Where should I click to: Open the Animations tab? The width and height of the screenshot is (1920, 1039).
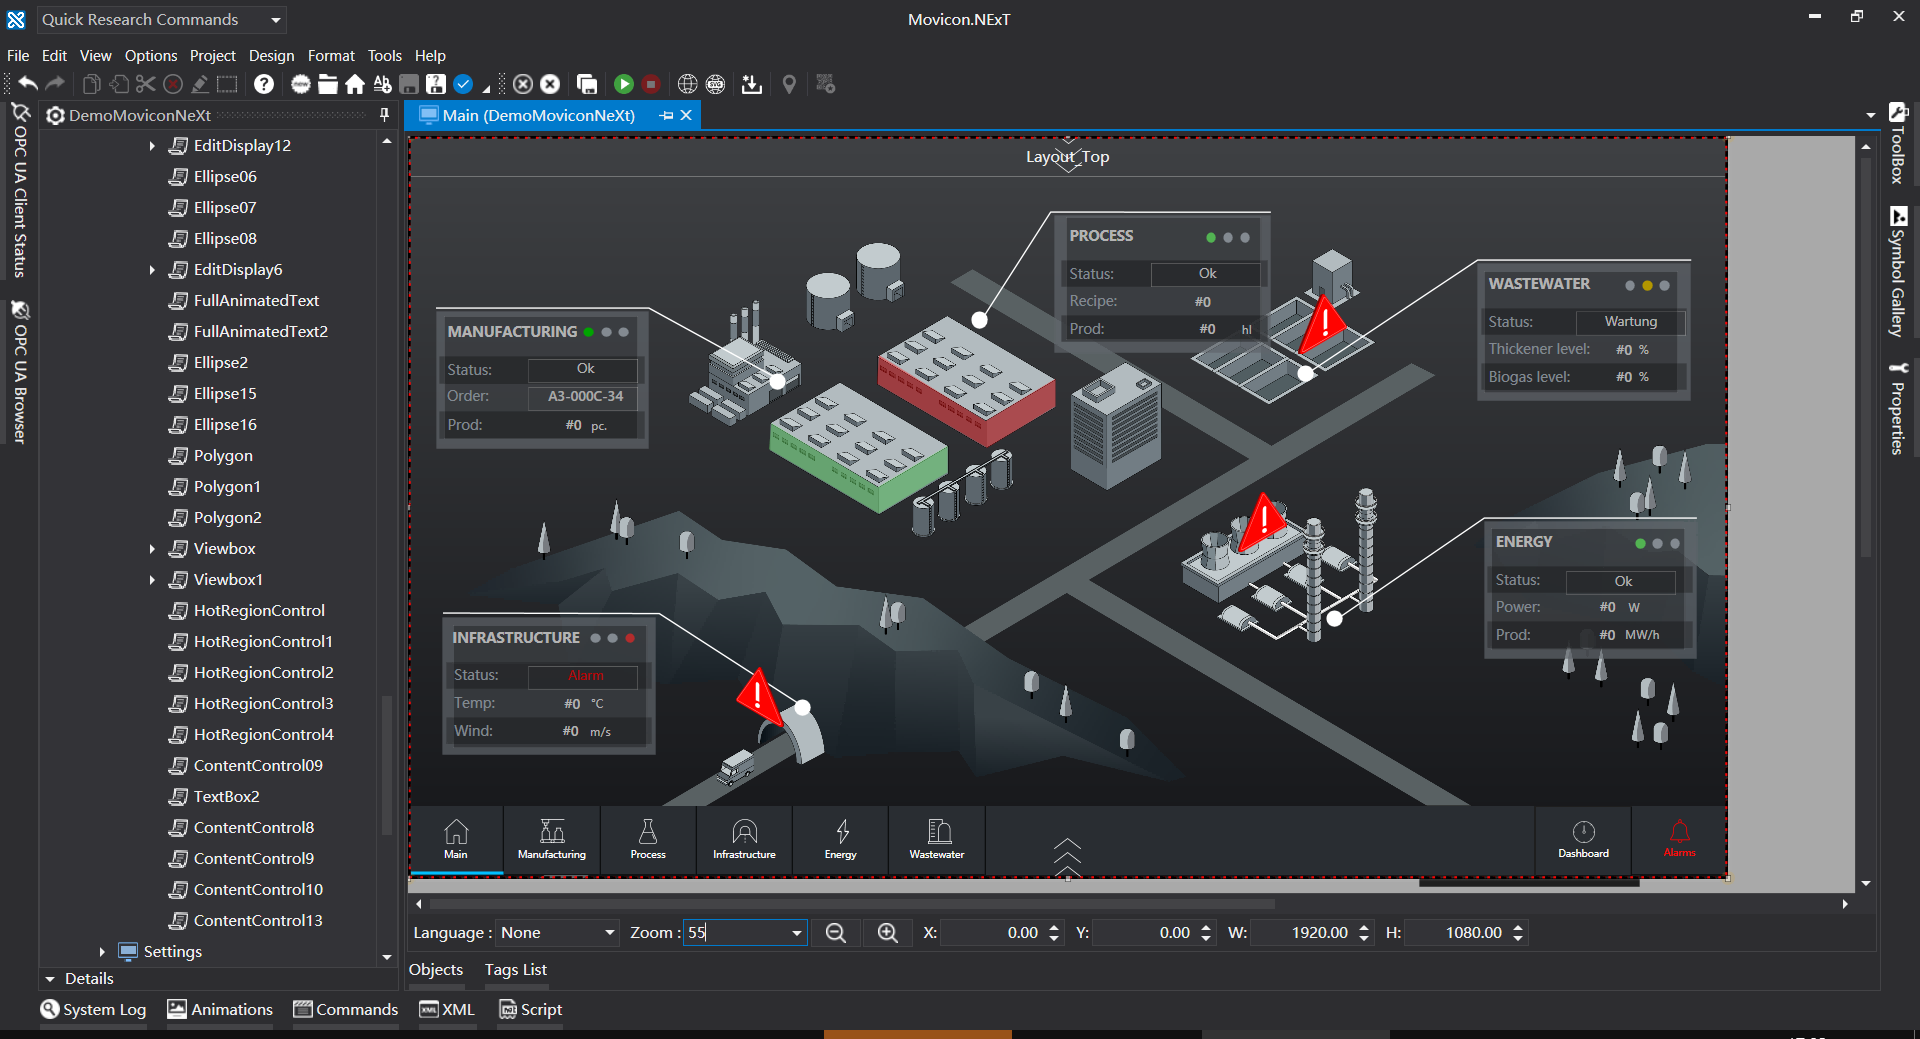[220, 1010]
